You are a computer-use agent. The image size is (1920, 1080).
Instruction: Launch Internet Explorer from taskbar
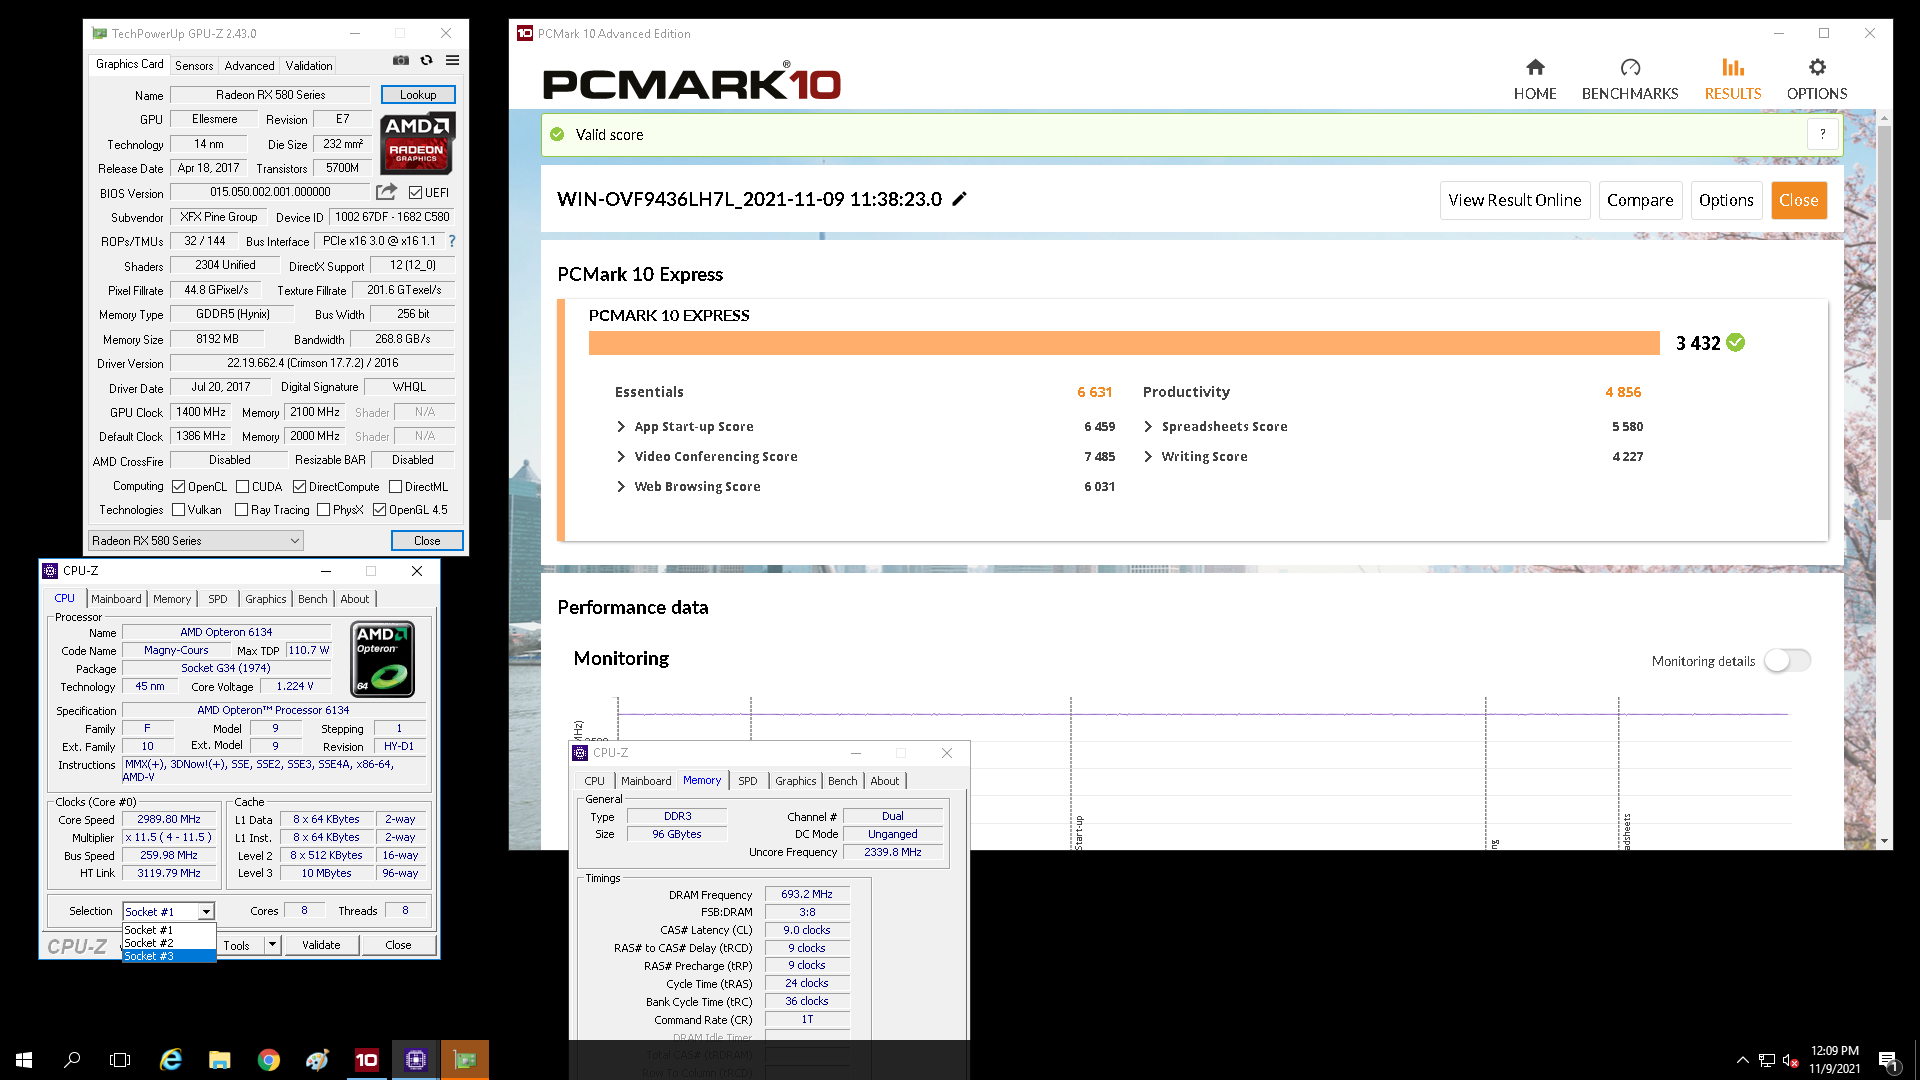(171, 1060)
